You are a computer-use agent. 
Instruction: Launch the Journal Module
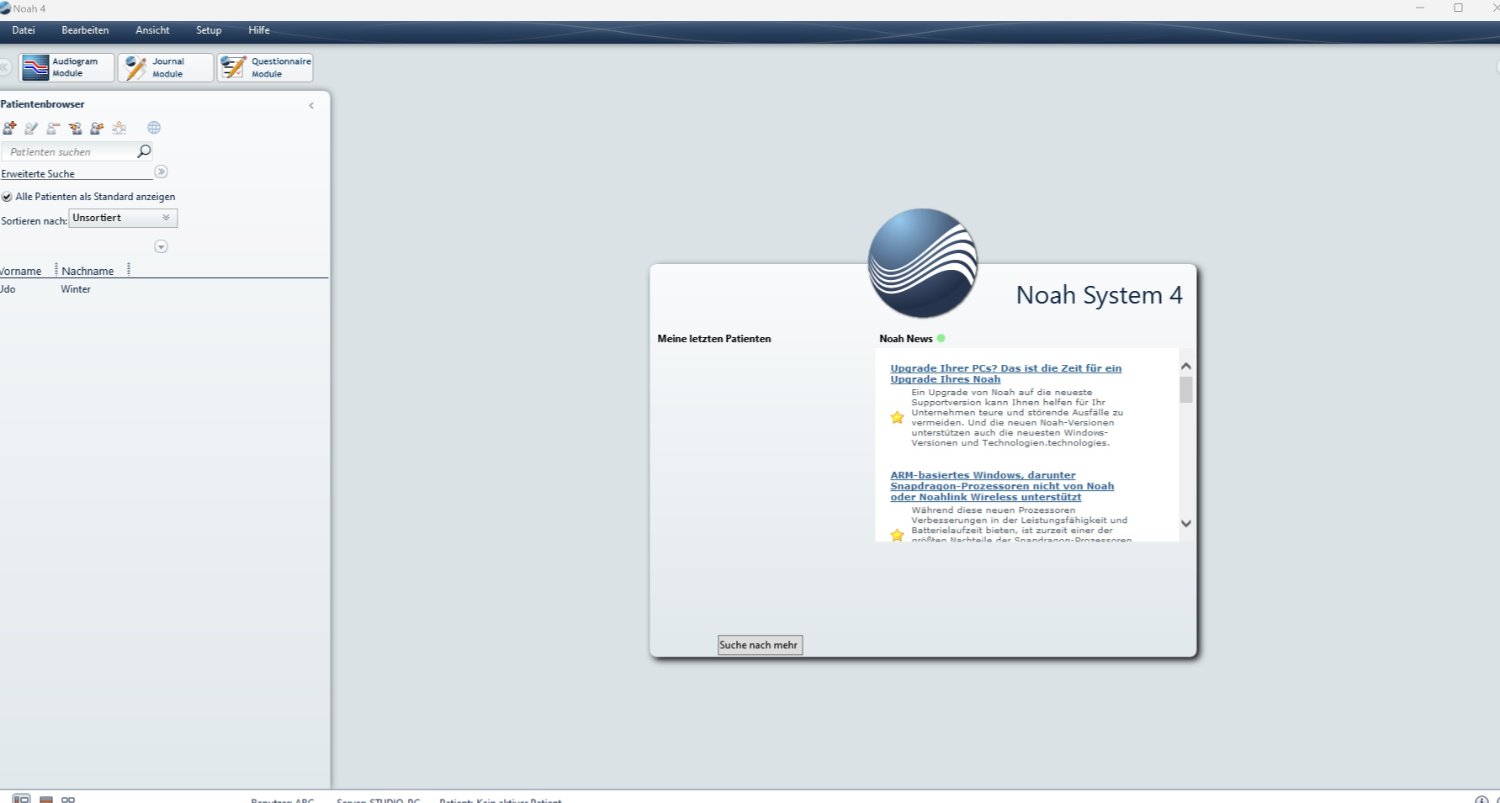[165, 68]
